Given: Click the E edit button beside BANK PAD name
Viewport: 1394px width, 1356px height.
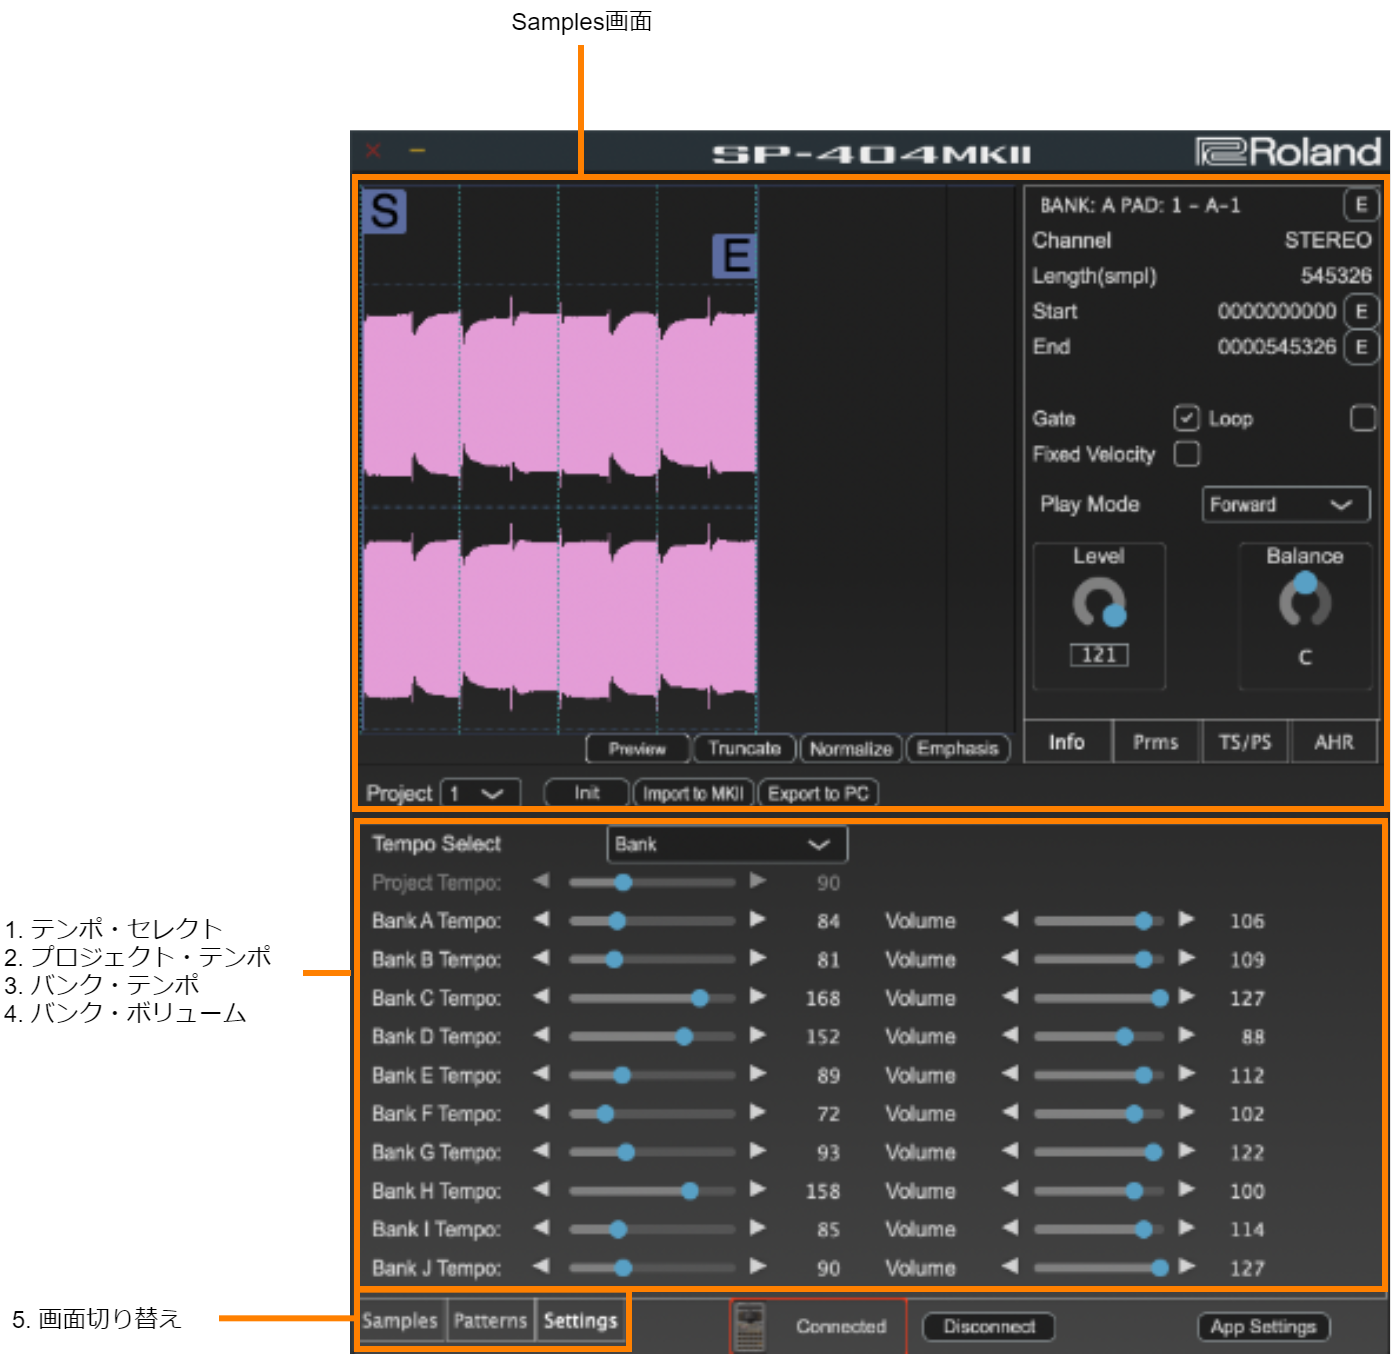Looking at the screenshot, I should tap(1360, 205).
